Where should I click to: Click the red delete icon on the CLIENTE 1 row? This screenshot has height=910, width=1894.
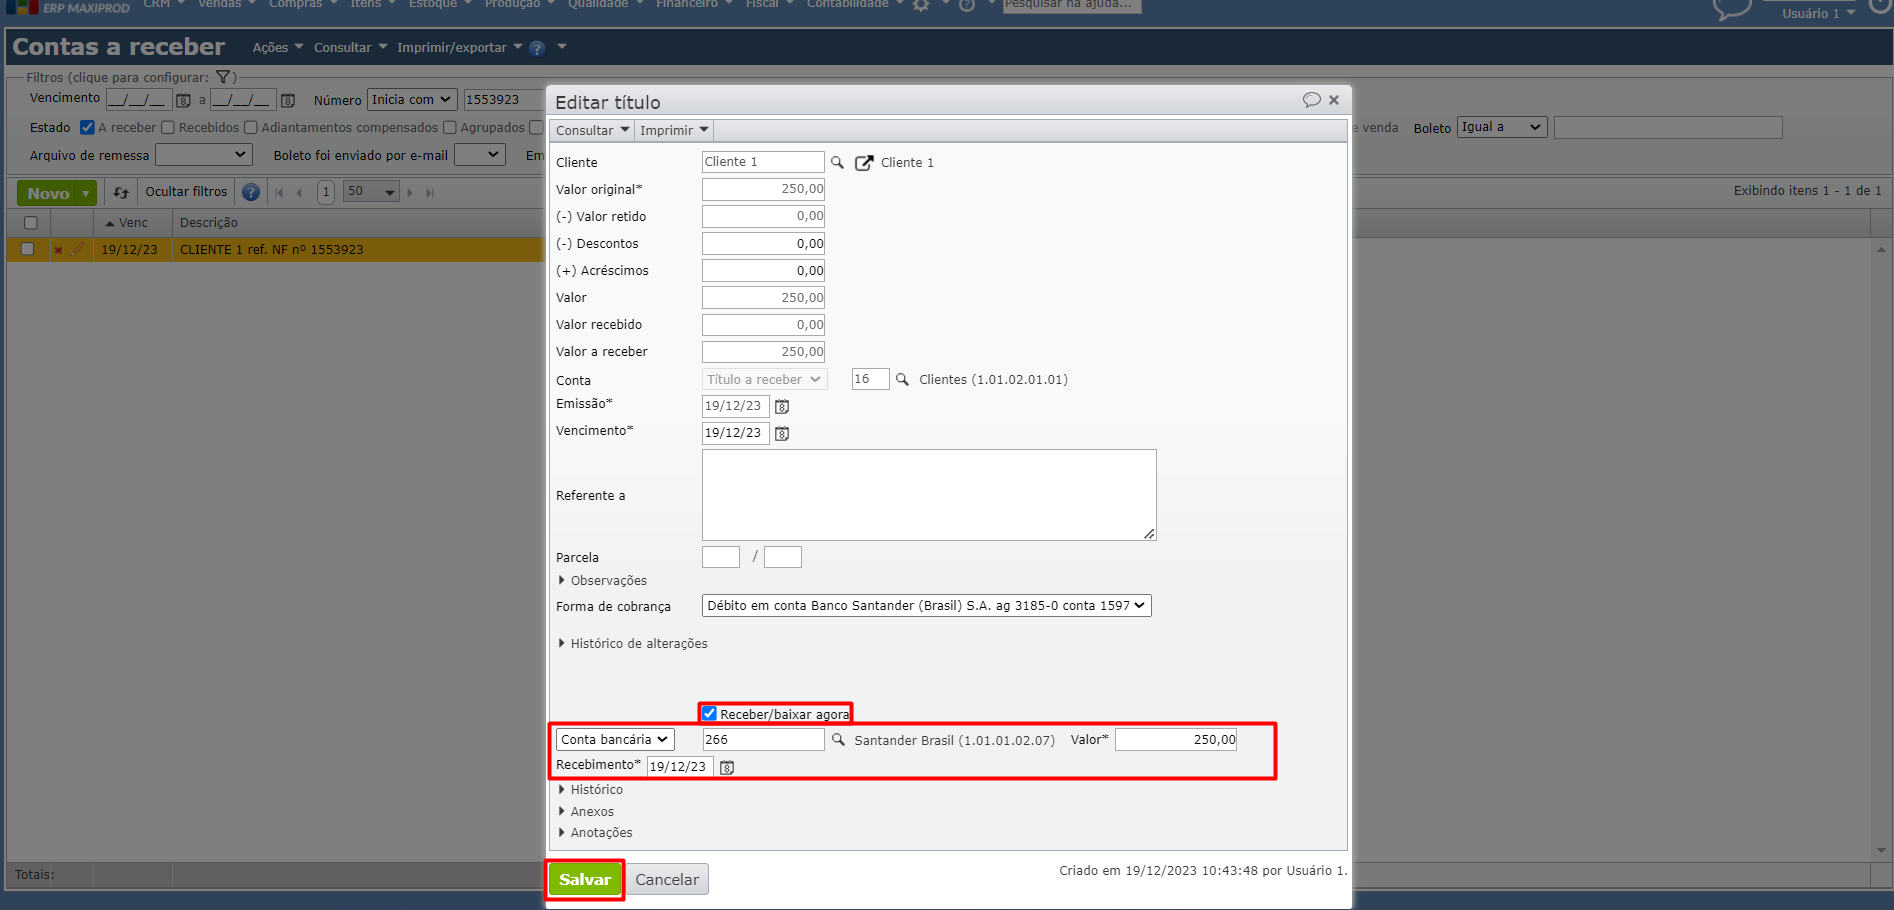(58, 250)
